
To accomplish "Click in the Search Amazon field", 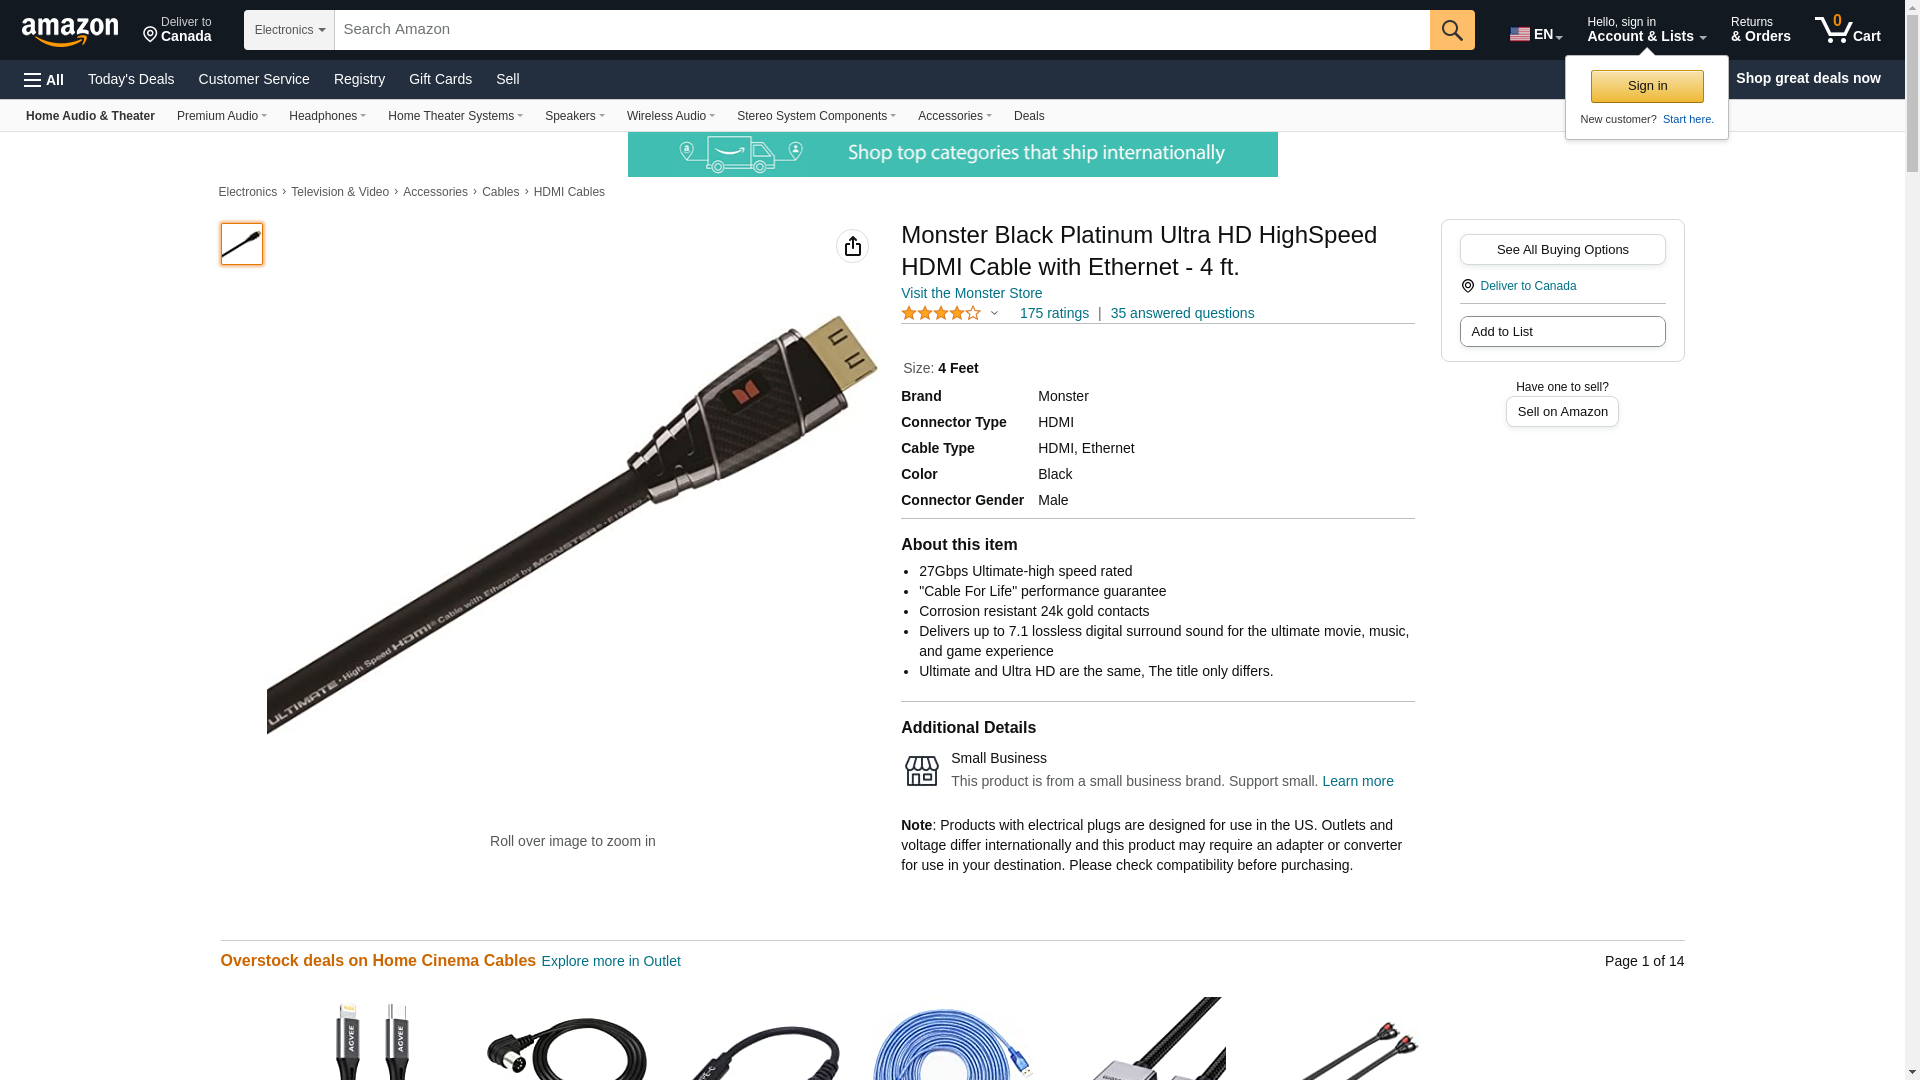I will [882, 30].
